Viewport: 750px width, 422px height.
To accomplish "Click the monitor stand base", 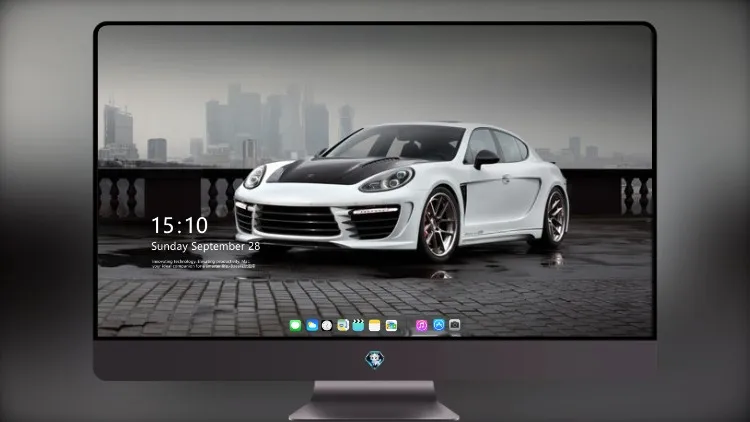I will [x=374, y=401].
